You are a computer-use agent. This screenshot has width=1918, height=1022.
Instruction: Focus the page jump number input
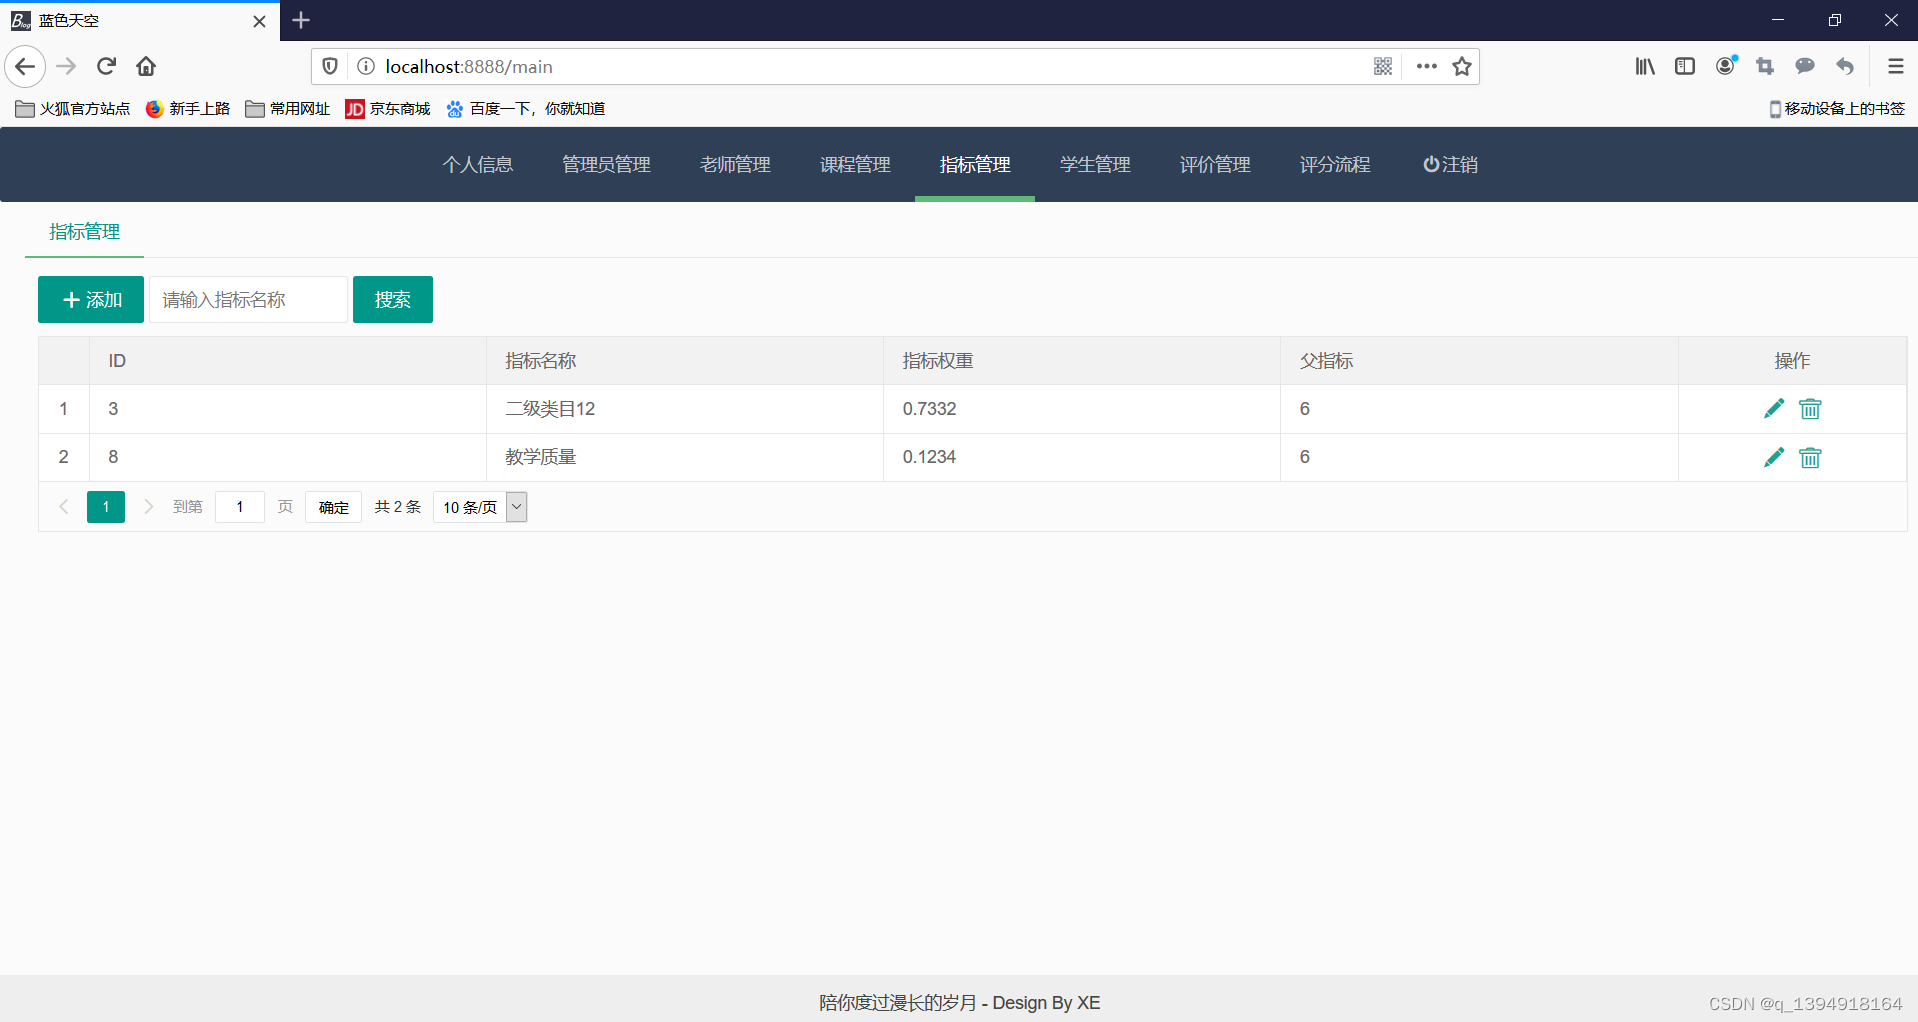pyautogui.click(x=240, y=507)
